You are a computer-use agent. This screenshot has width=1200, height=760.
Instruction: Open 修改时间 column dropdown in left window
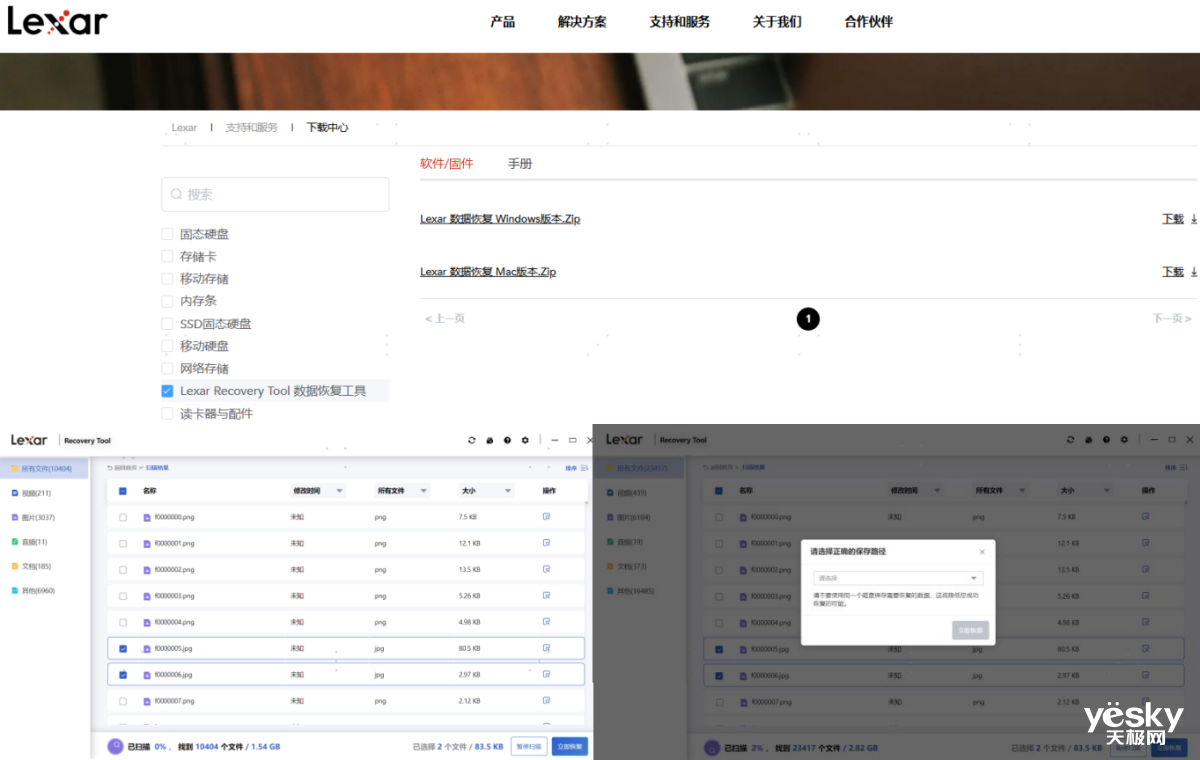317,491
